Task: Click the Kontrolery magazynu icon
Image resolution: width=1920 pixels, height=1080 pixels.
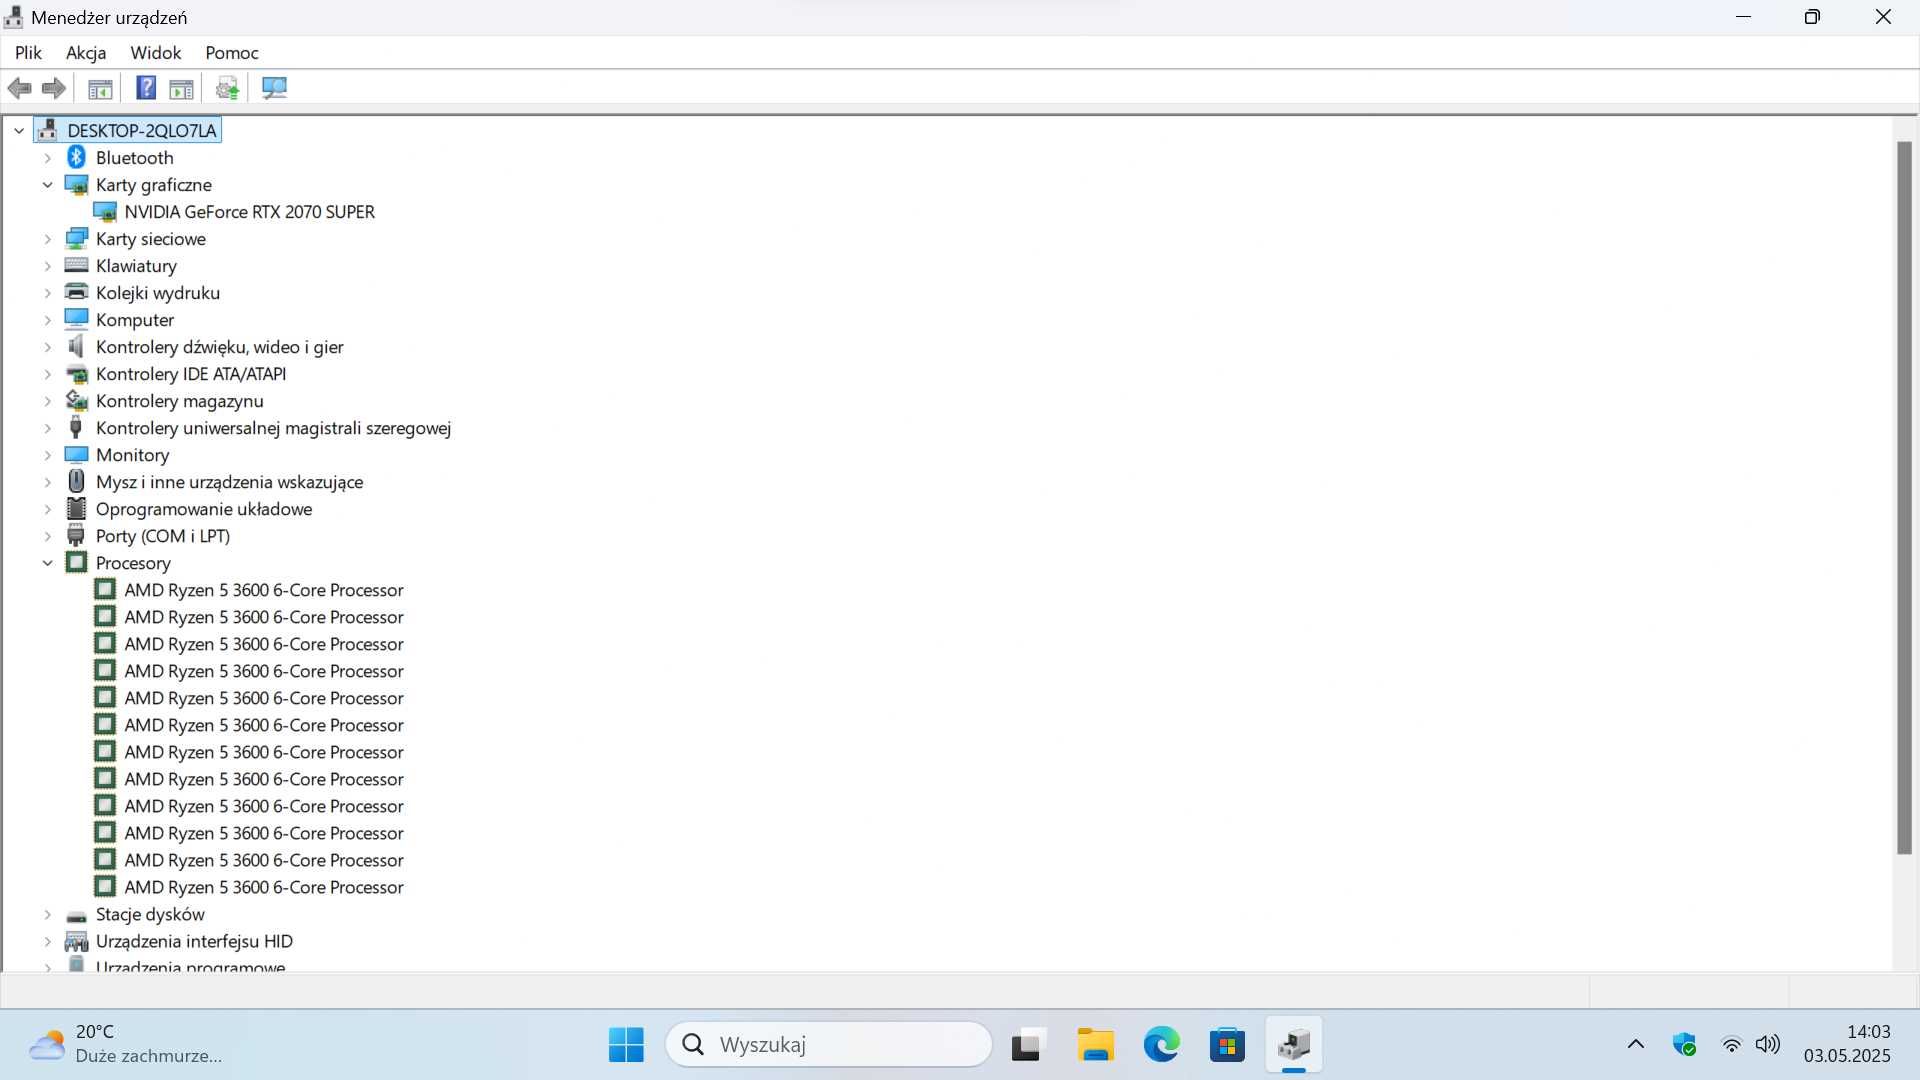Action: tap(77, 401)
